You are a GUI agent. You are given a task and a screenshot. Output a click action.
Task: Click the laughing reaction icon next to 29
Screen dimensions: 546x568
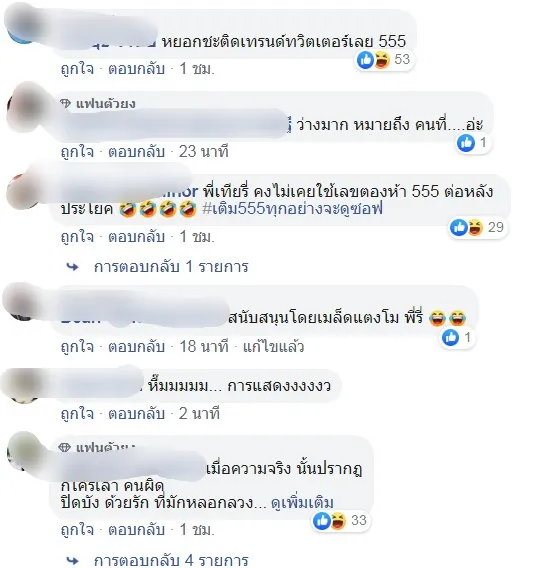coord(475,227)
